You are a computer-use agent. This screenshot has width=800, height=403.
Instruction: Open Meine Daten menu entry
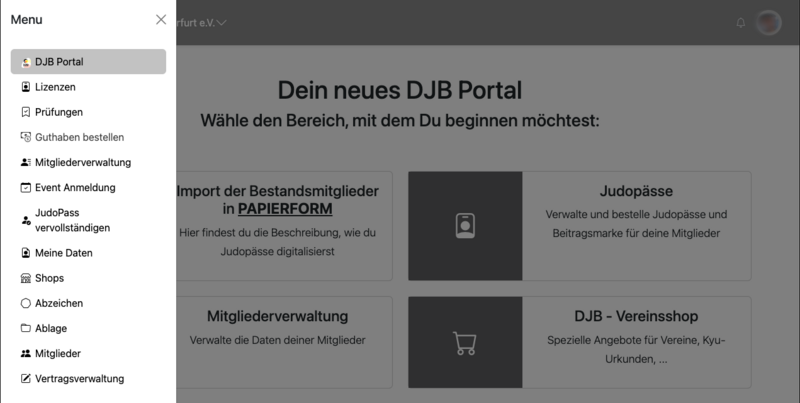coord(88,253)
